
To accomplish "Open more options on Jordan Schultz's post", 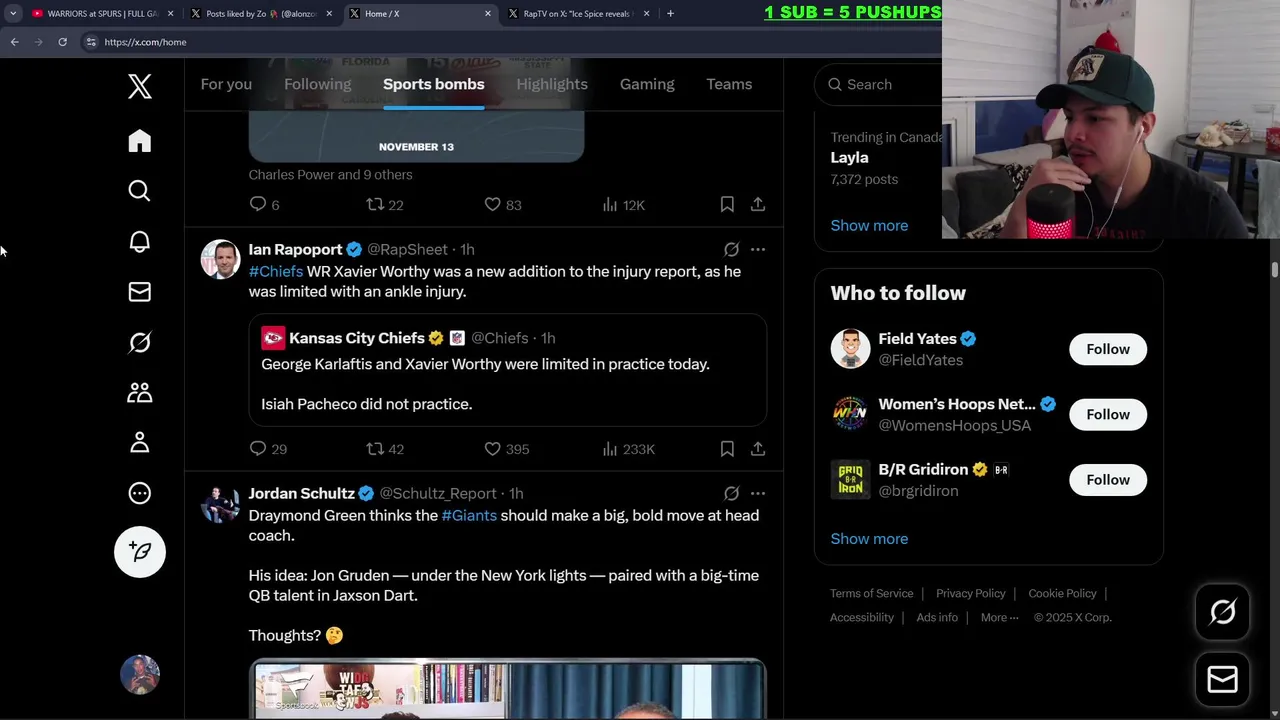I will click(758, 493).
